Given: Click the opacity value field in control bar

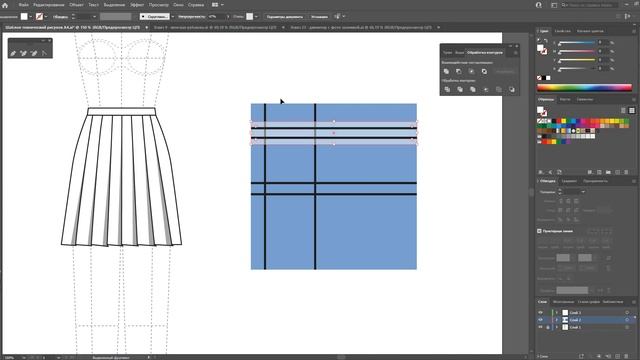Looking at the screenshot, I should (x=217, y=17).
